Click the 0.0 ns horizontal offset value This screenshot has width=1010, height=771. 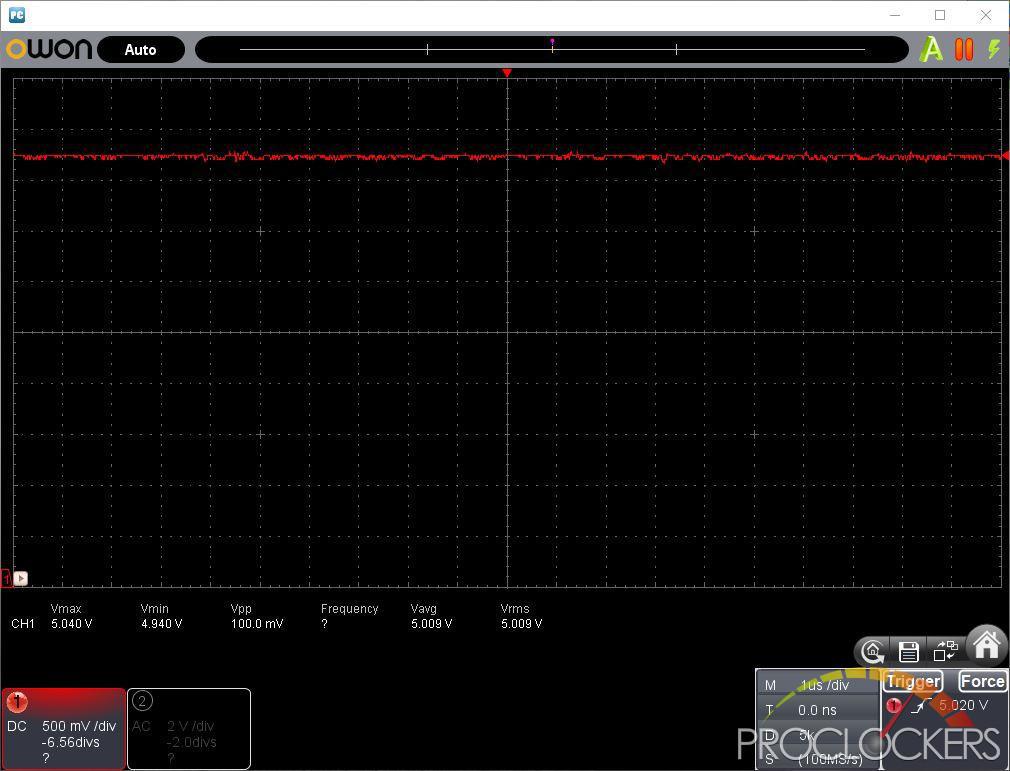[817, 710]
